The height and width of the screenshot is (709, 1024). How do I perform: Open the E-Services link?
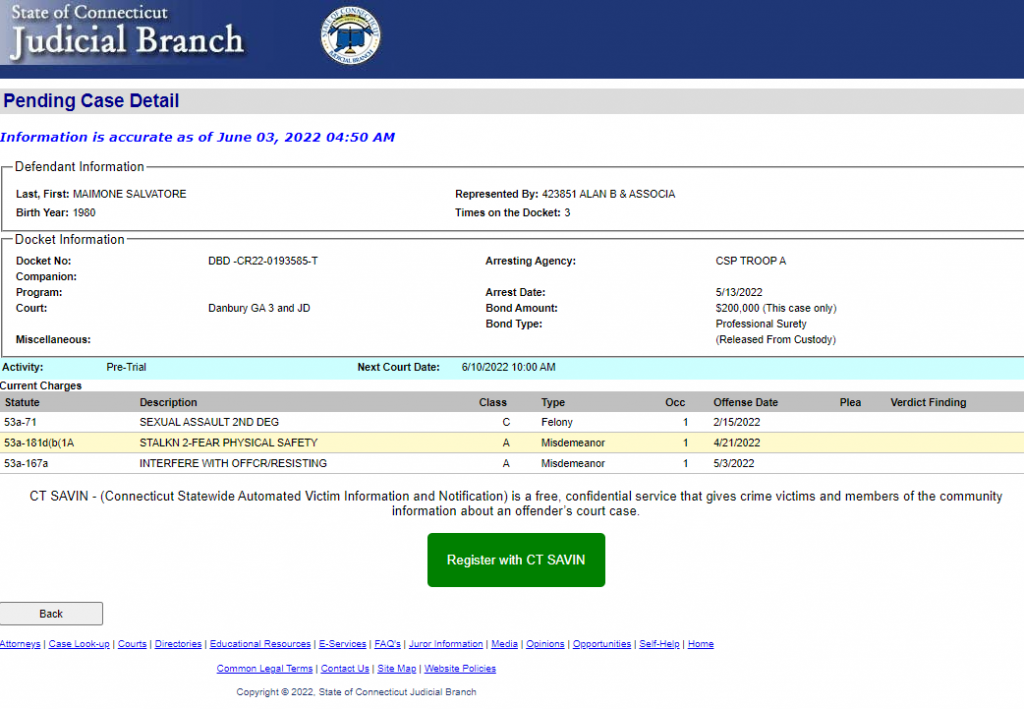point(342,644)
